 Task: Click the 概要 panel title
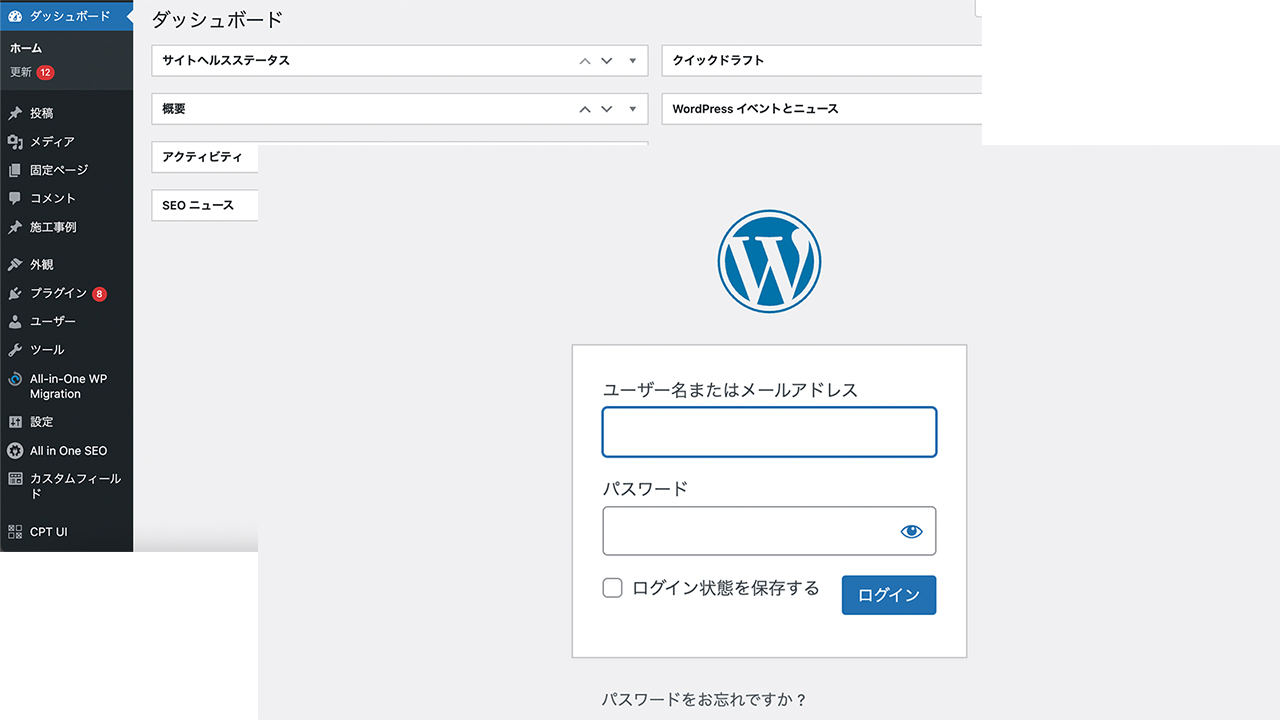point(174,108)
